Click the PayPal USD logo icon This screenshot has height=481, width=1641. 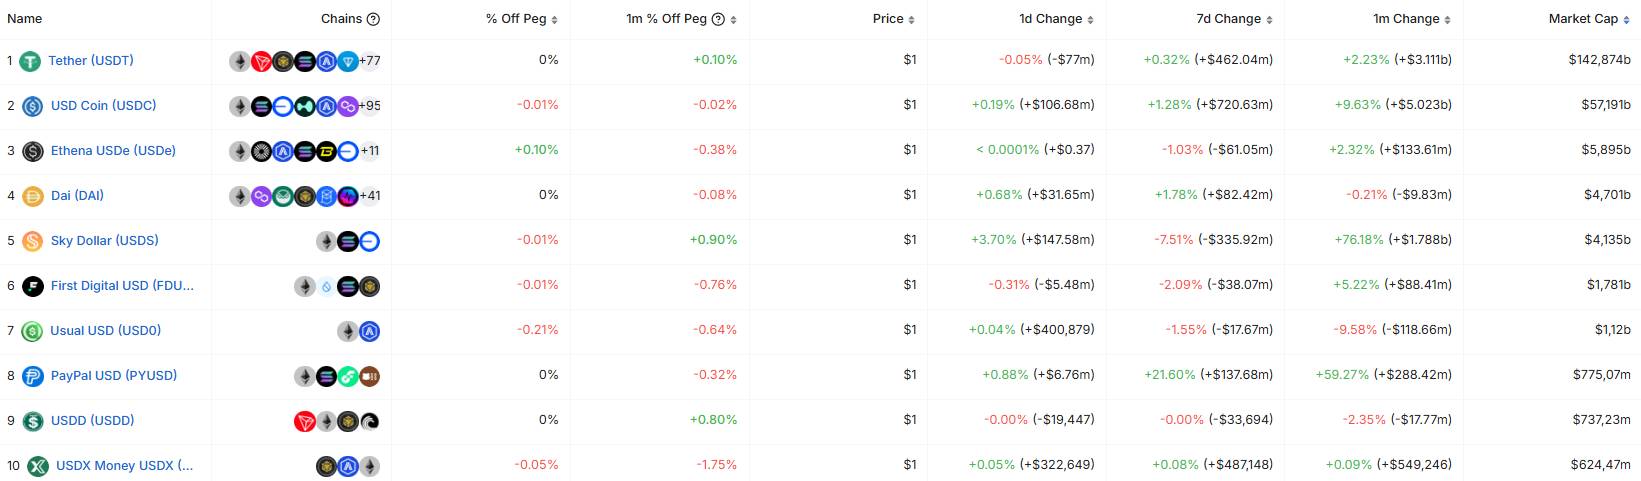coord(32,376)
